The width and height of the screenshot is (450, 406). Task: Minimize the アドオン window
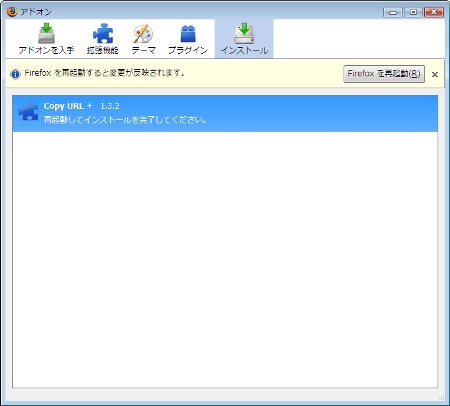tap(393, 12)
